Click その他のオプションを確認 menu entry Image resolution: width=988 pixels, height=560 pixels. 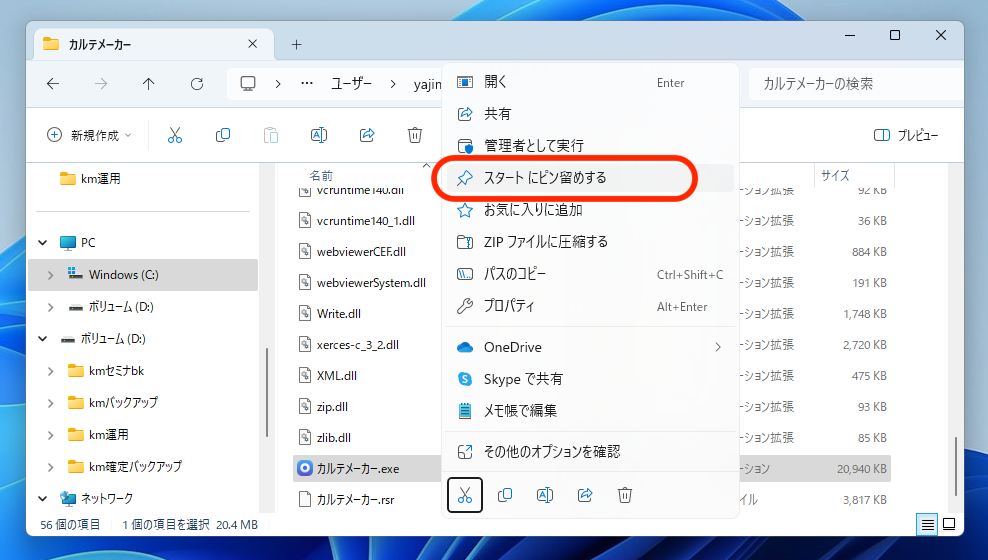point(552,451)
